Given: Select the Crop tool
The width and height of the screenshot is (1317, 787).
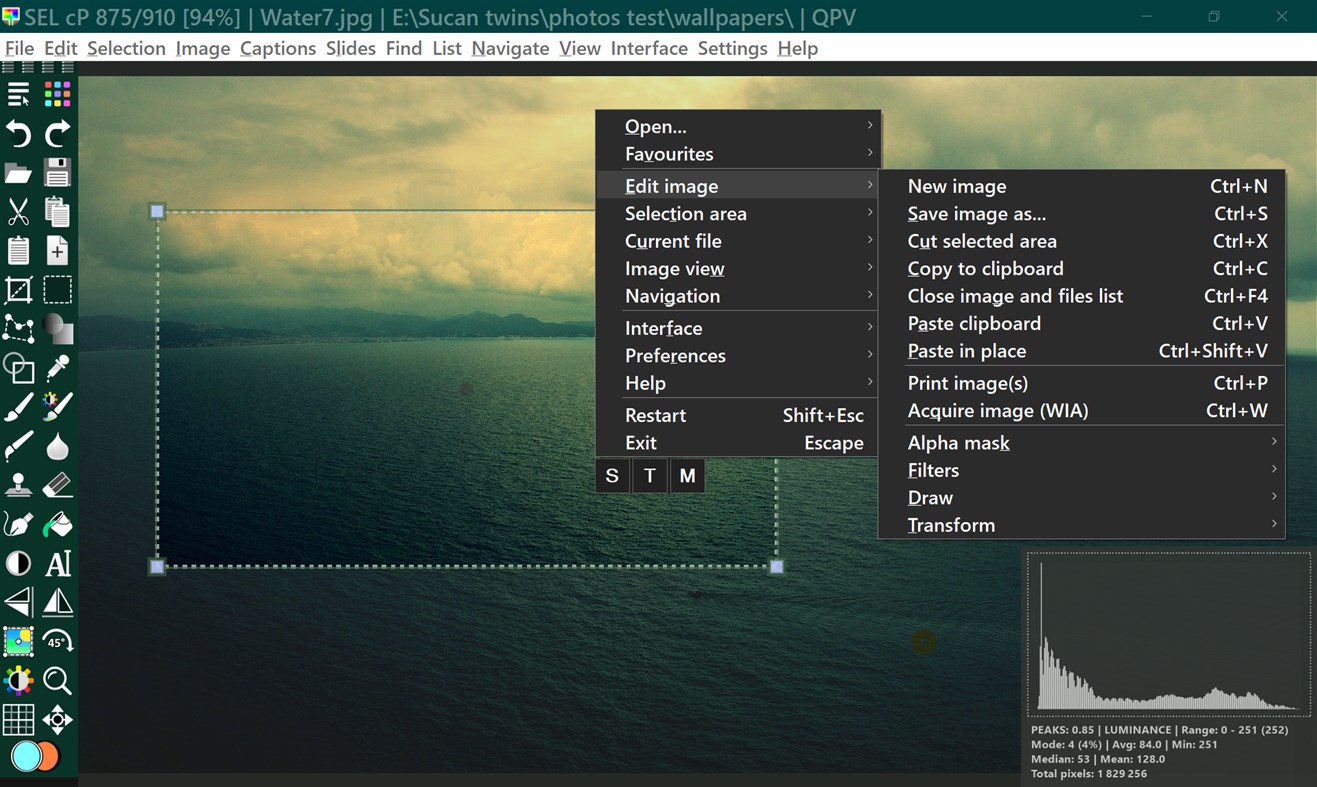Looking at the screenshot, I should 18,289.
